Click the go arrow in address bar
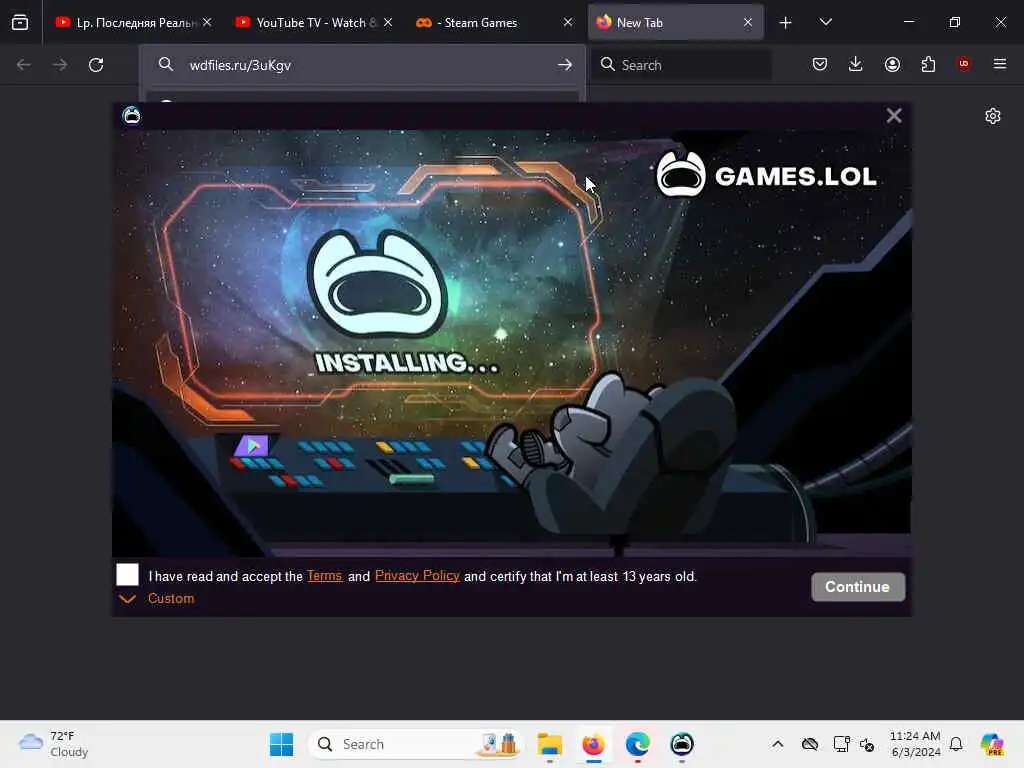 click(565, 65)
